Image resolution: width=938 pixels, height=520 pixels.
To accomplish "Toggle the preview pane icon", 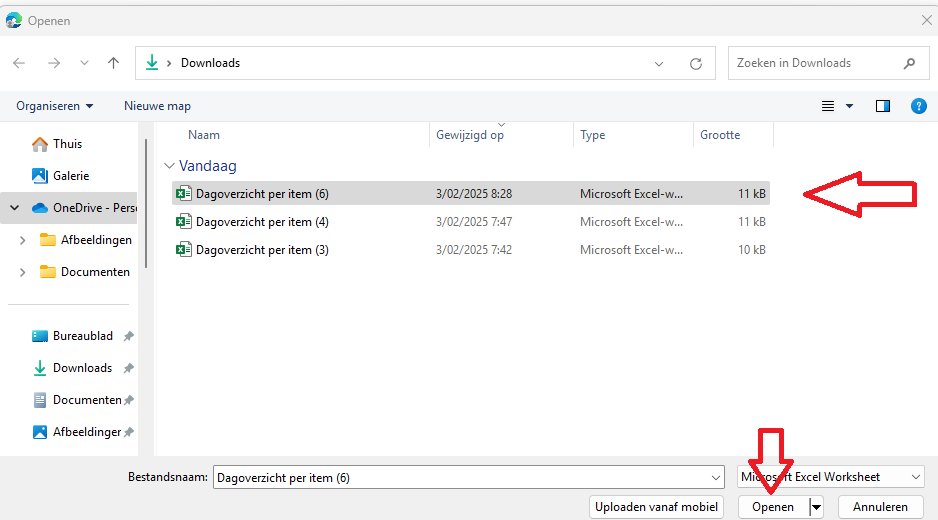I will point(883,106).
